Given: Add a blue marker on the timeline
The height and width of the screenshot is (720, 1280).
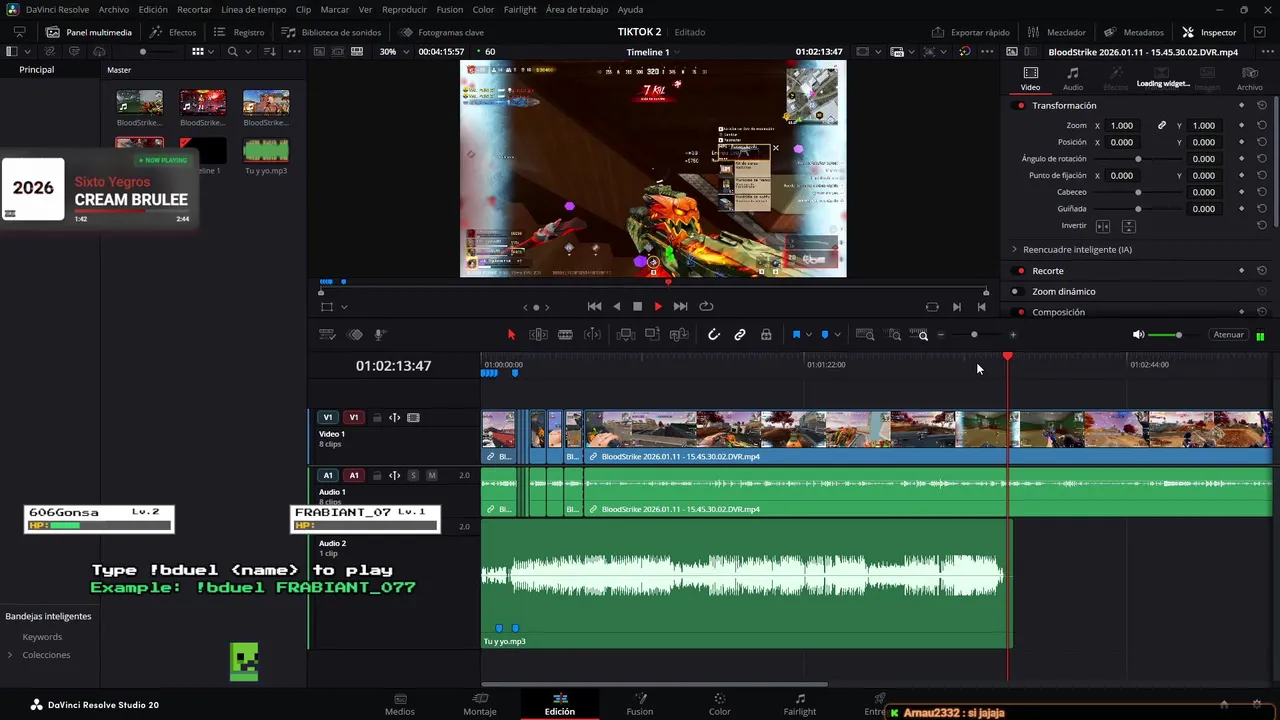Looking at the screenshot, I should point(825,335).
